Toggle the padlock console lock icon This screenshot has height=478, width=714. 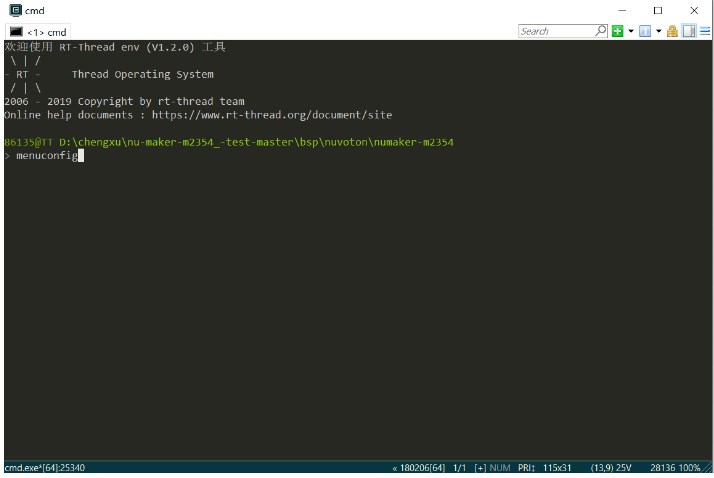[x=672, y=31]
